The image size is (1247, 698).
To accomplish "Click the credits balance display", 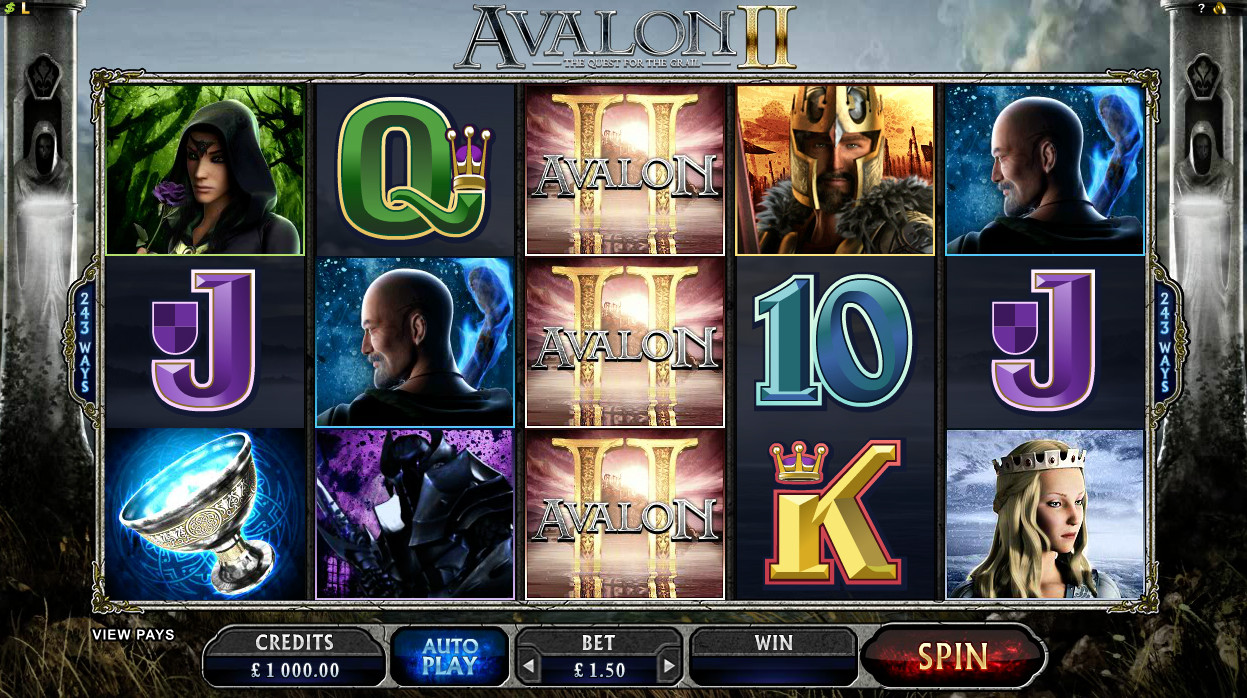I will pyautogui.click(x=294, y=657).
